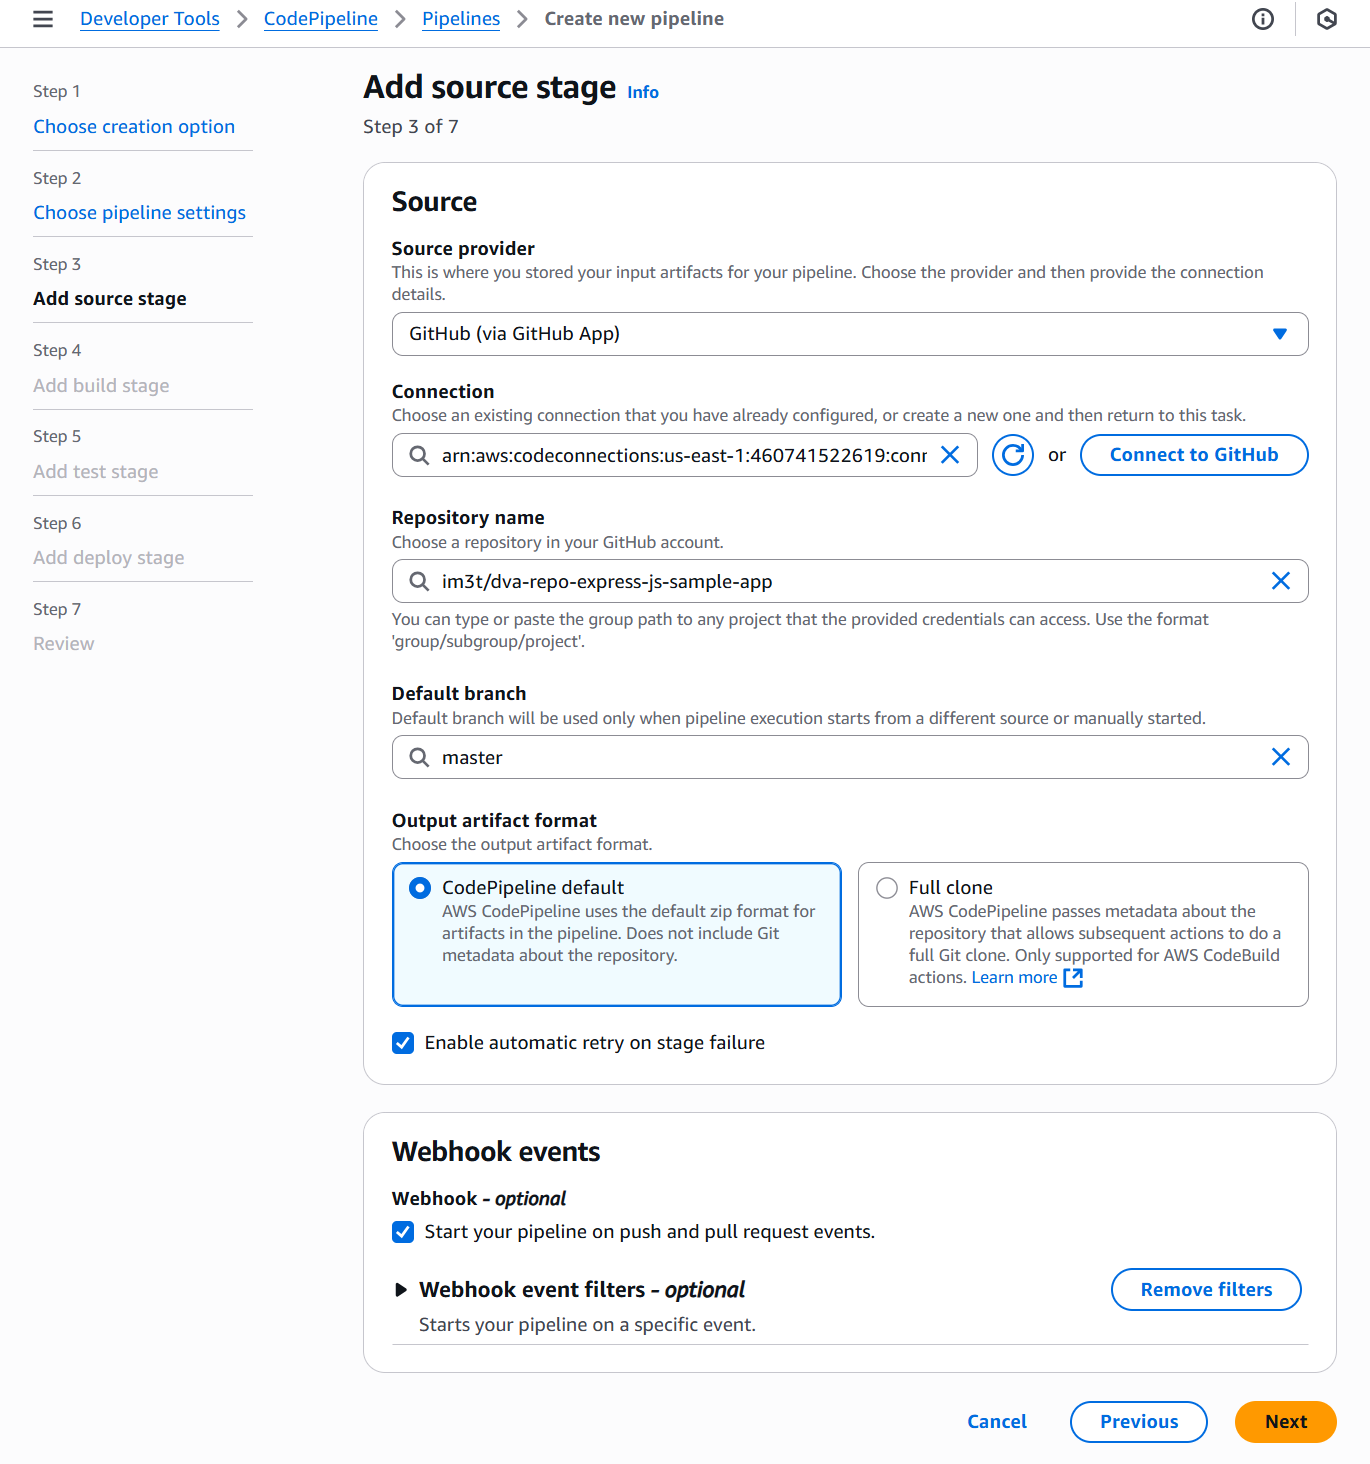This screenshot has height=1464, width=1370.
Task: Go to Choose creation option step
Action: coord(134,127)
